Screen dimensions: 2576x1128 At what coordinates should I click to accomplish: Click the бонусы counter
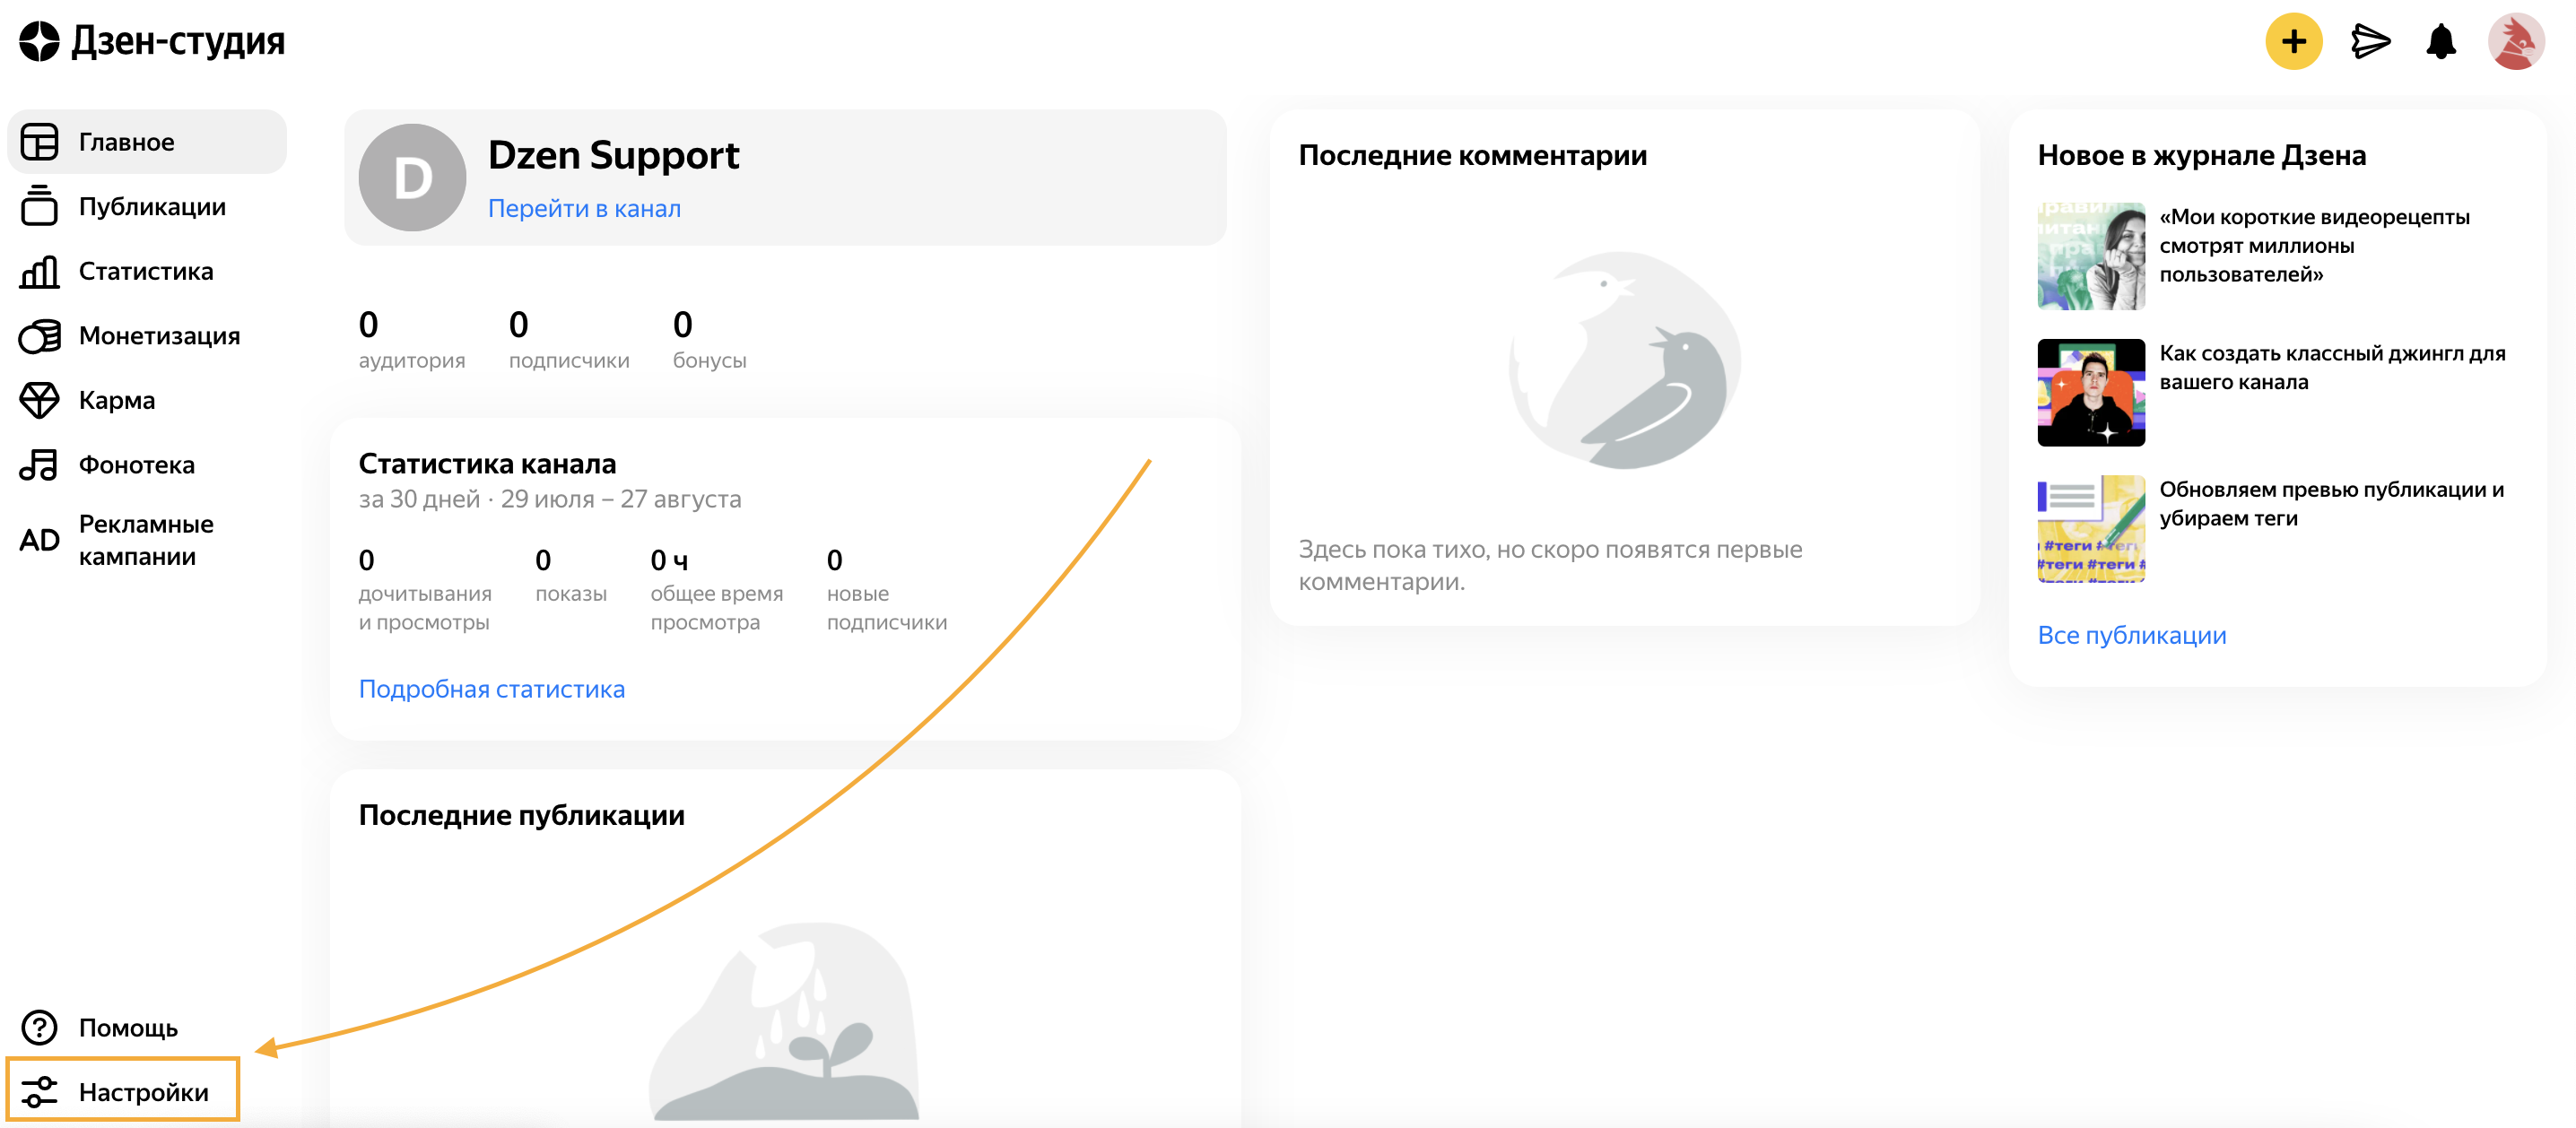pos(709,340)
